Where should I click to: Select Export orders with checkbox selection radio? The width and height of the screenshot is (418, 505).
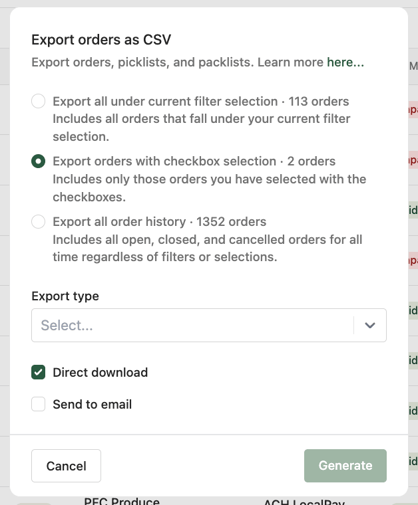coord(38,161)
